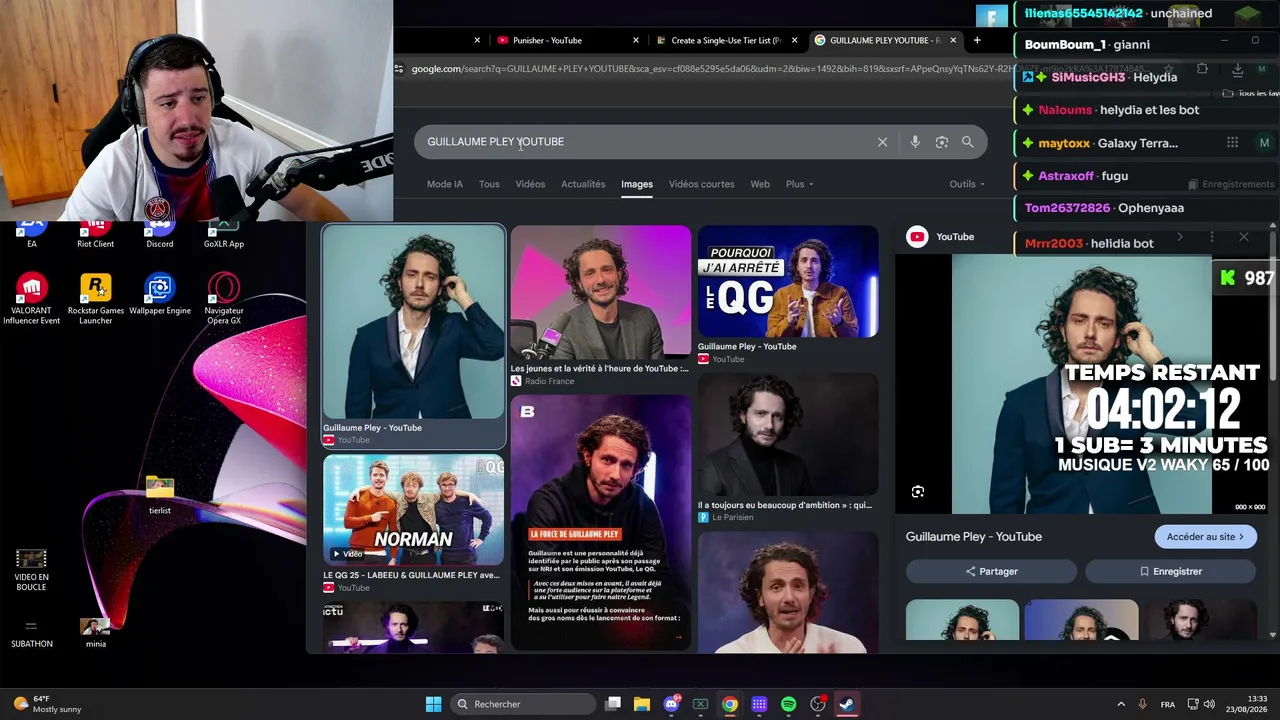This screenshot has width=1280, height=720.
Task: Expand the Plus dropdown menu
Action: tap(799, 184)
